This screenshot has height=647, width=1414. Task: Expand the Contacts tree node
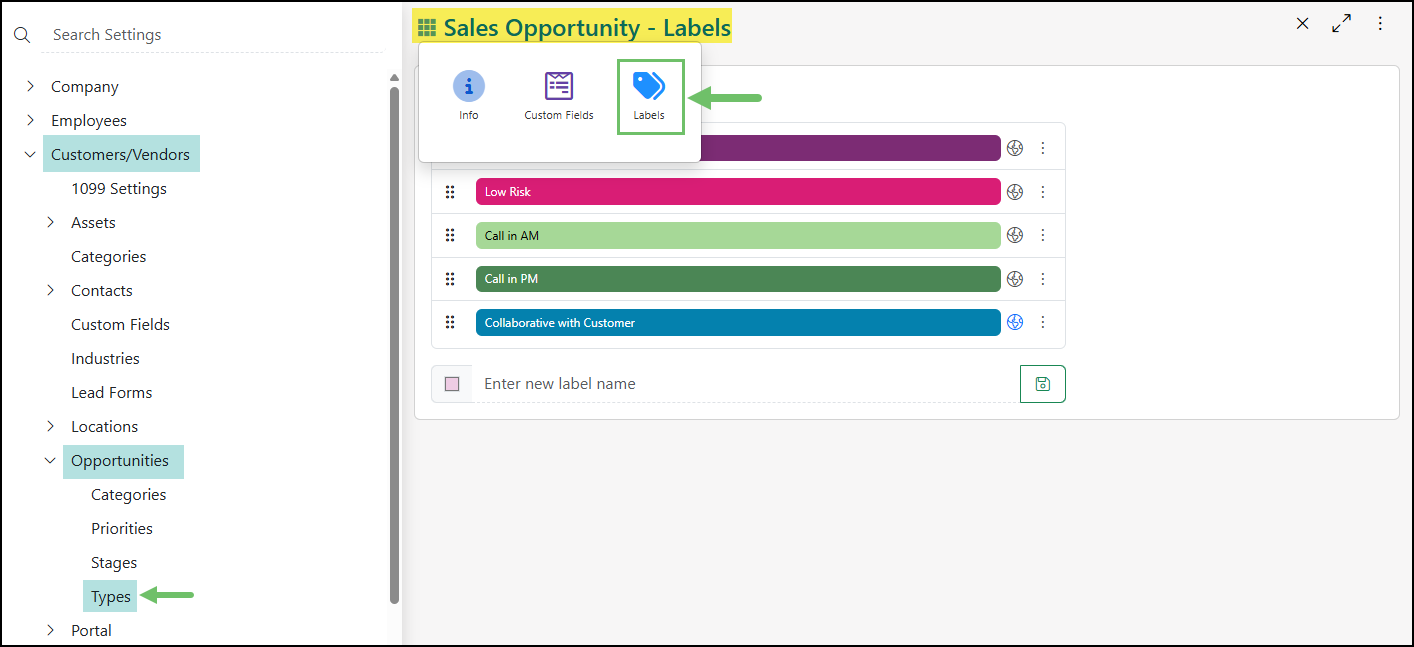[x=50, y=291]
